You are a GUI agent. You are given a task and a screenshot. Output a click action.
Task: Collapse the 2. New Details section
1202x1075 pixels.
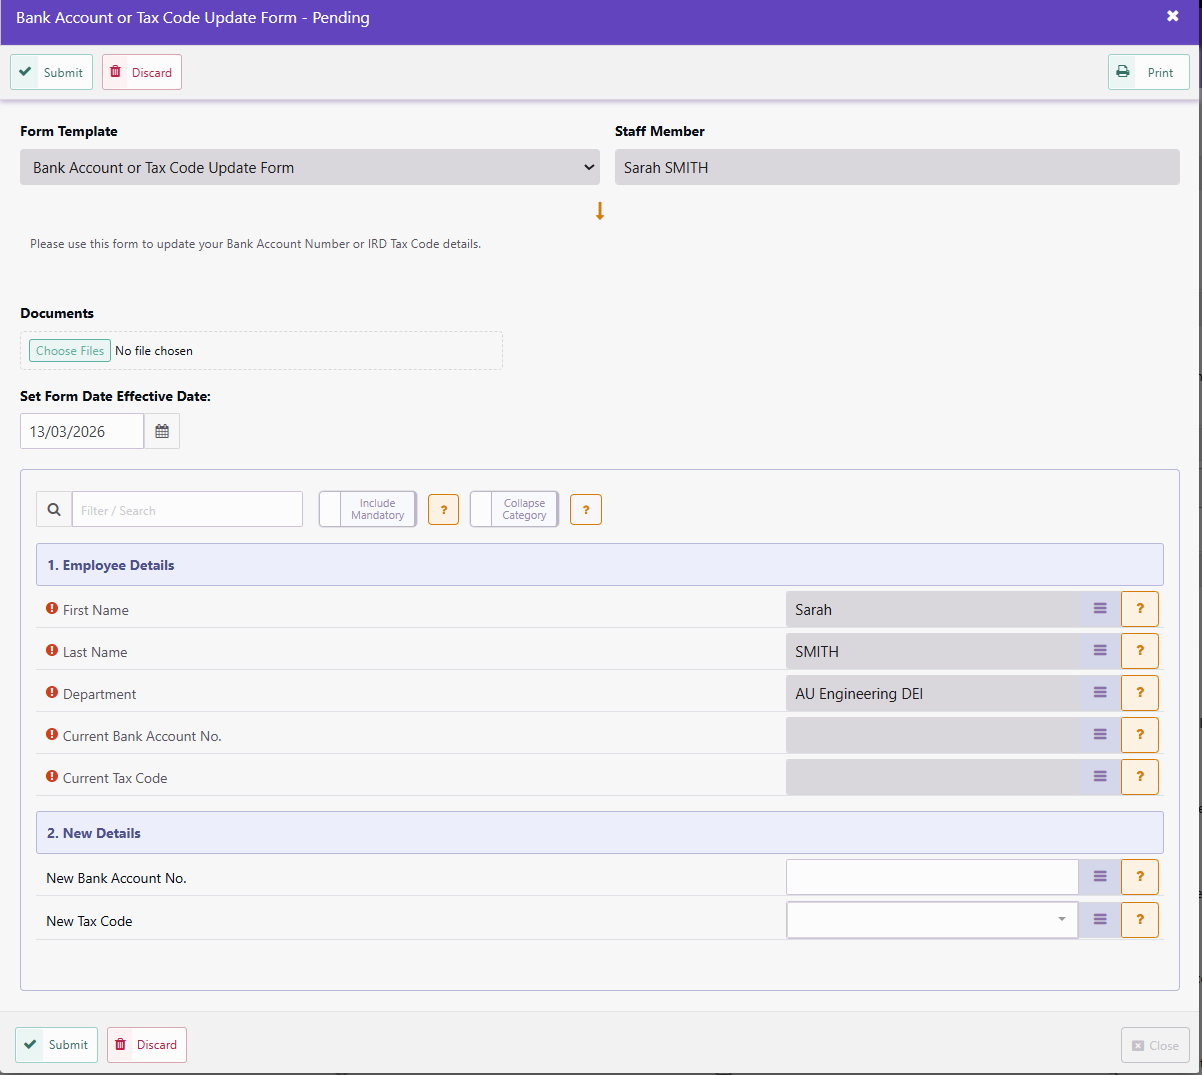point(600,833)
